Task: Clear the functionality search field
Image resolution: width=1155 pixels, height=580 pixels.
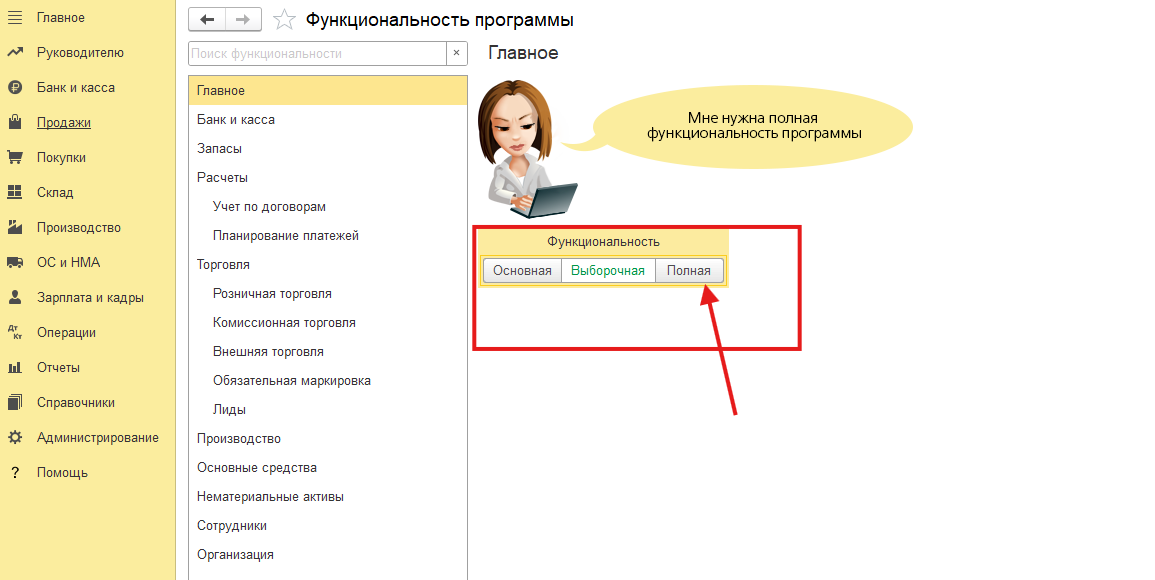Action: click(456, 54)
